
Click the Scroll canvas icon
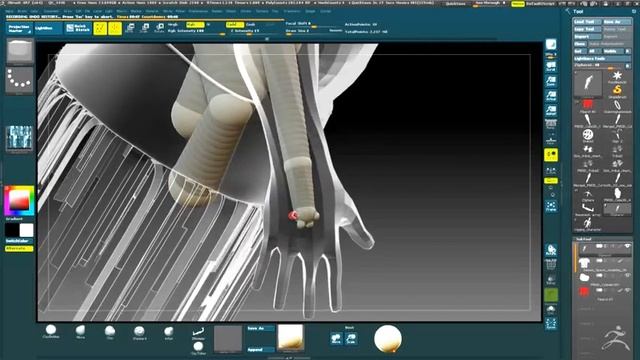point(551,67)
